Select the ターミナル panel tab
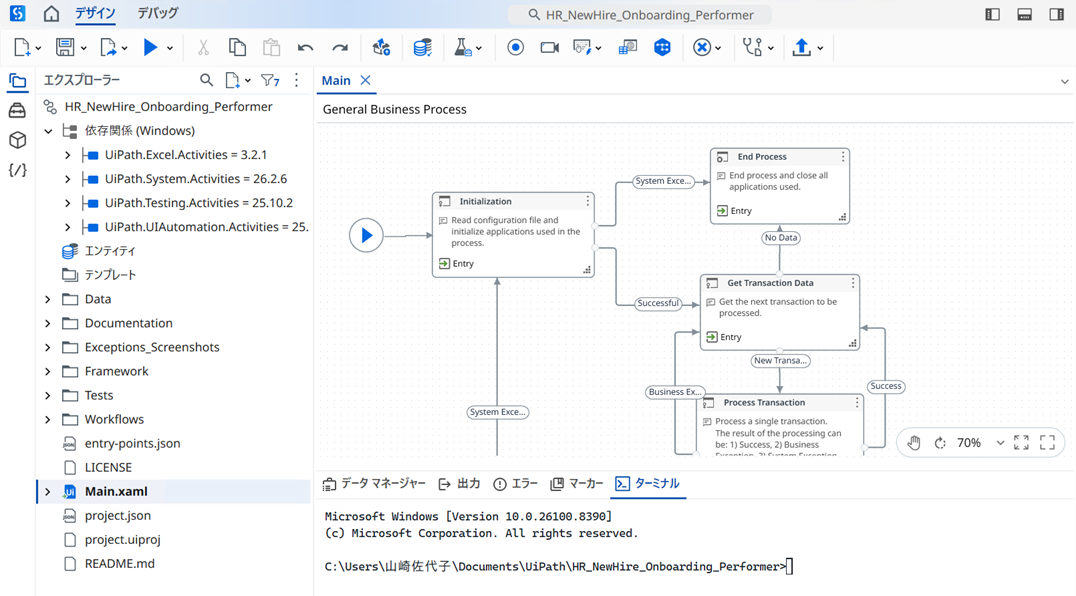 tap(648, 484)
